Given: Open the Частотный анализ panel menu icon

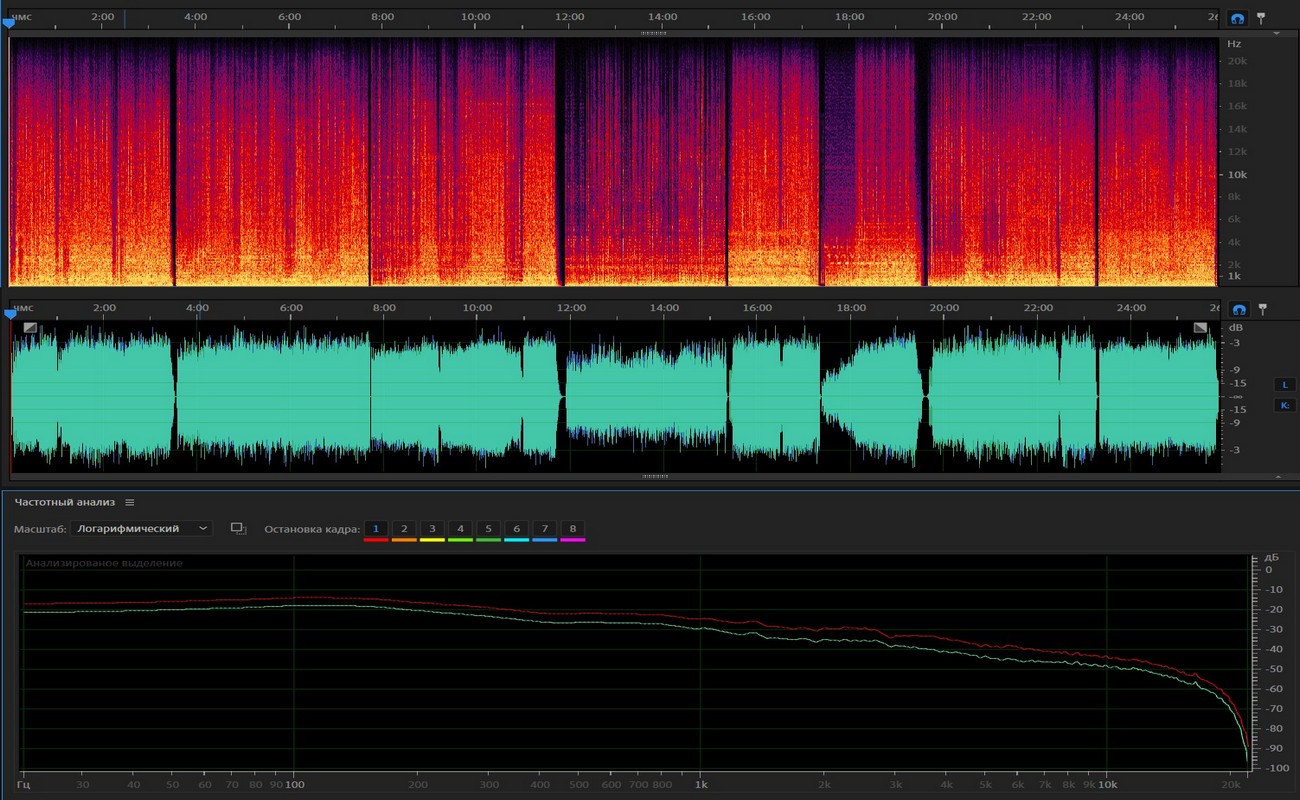Looking at the screenshot, I should (130, 502).
